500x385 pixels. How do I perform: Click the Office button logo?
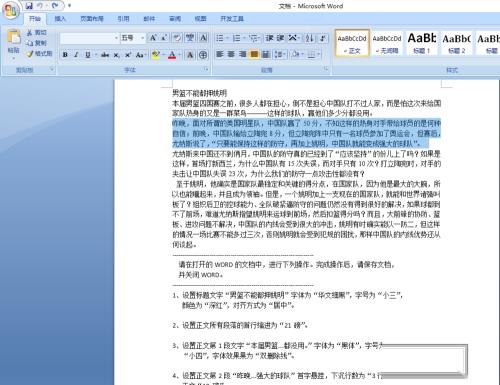coord(10,10)
